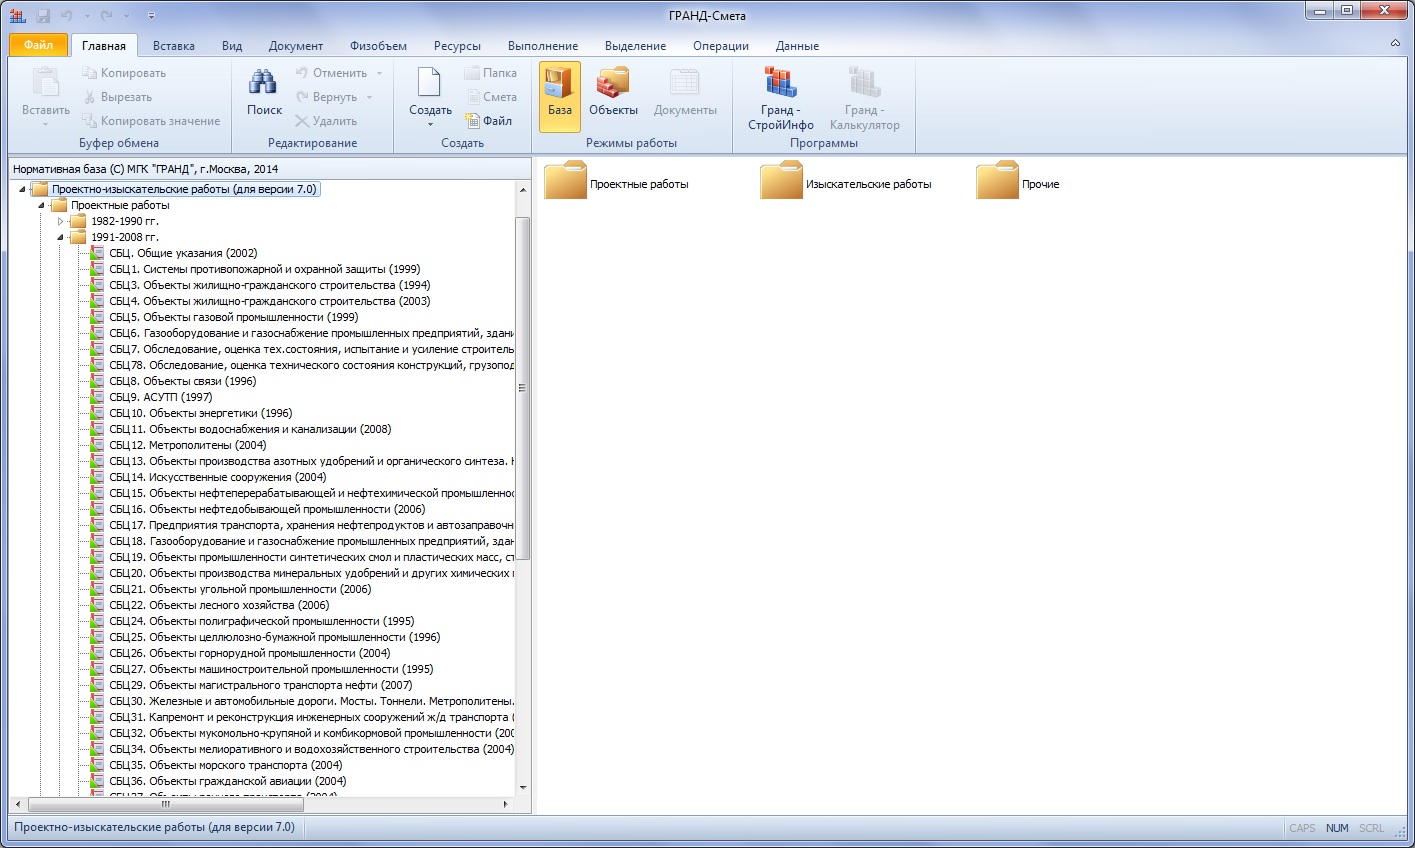This screenshot has height=848, width=1415.
Task: Click the Save icon in the quick access toolbar
Action: 43,16
